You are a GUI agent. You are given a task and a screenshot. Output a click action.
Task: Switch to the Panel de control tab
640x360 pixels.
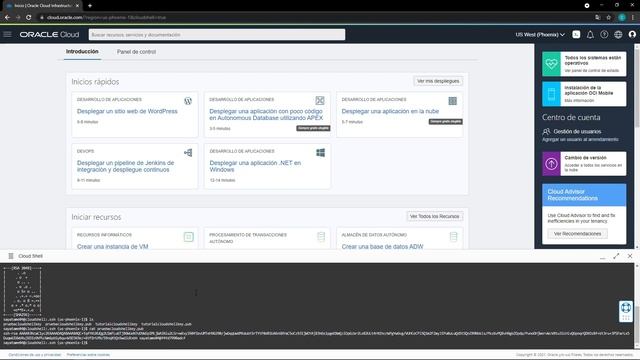pos(136,52)
